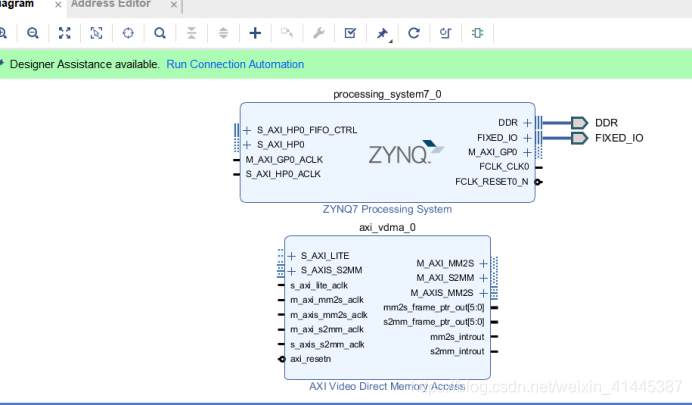Click the ZYNQ7 Processing System label
The width and height of the screenshot is (692, 405).
[387, 209]
